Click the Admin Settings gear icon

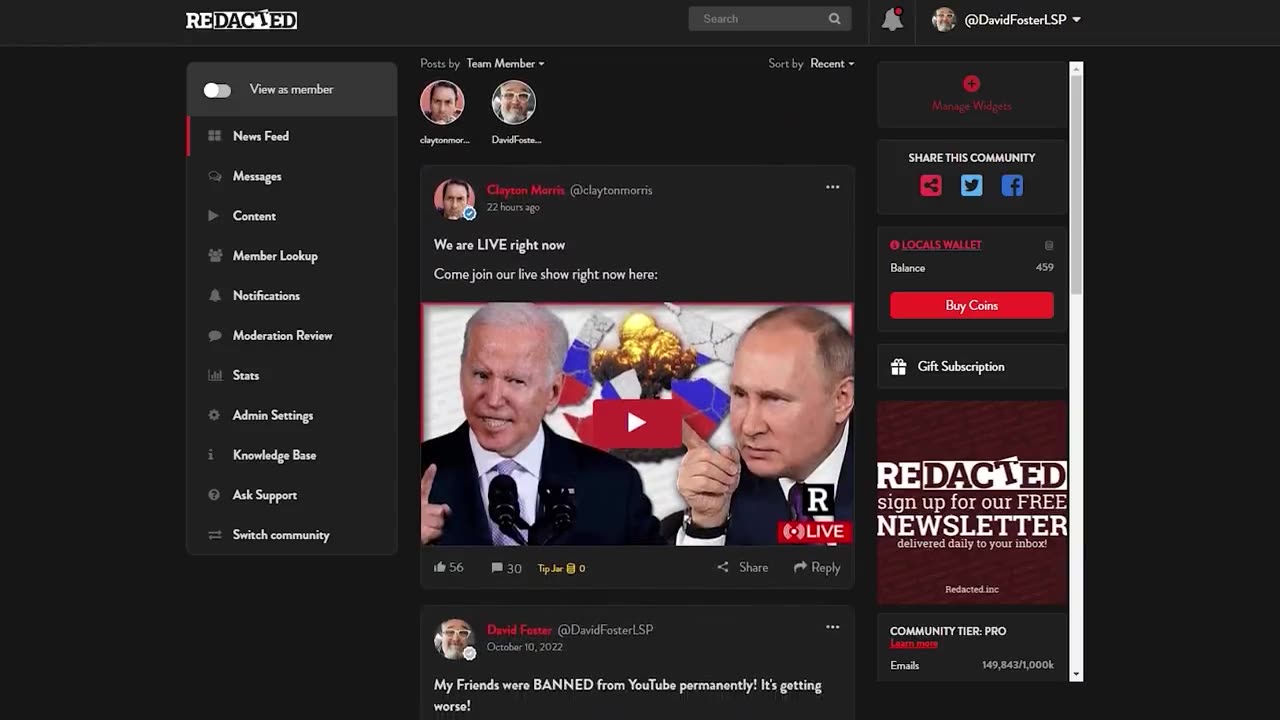[x=214, y=415]
